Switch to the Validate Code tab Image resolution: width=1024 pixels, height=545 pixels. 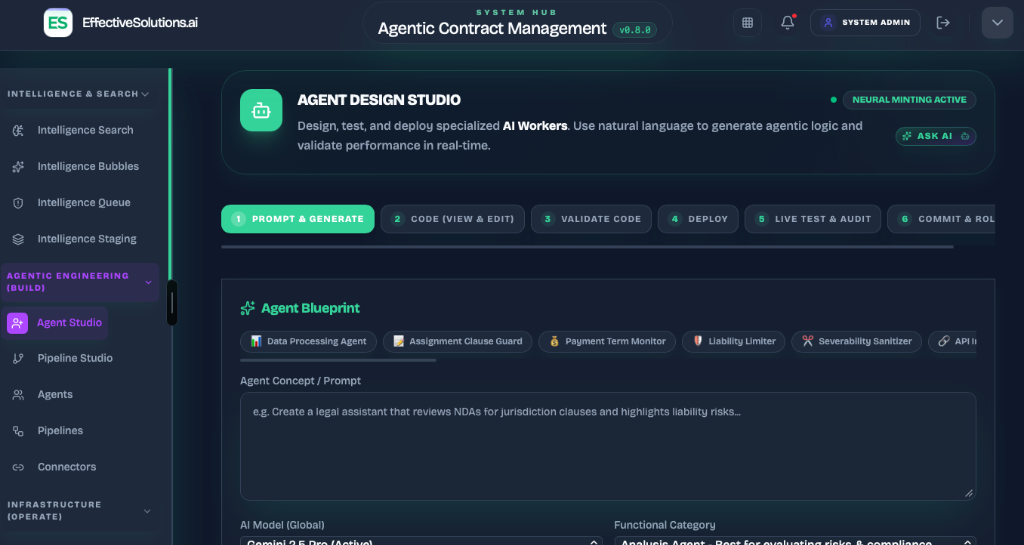pyautogui.click(x=591, y=219)
